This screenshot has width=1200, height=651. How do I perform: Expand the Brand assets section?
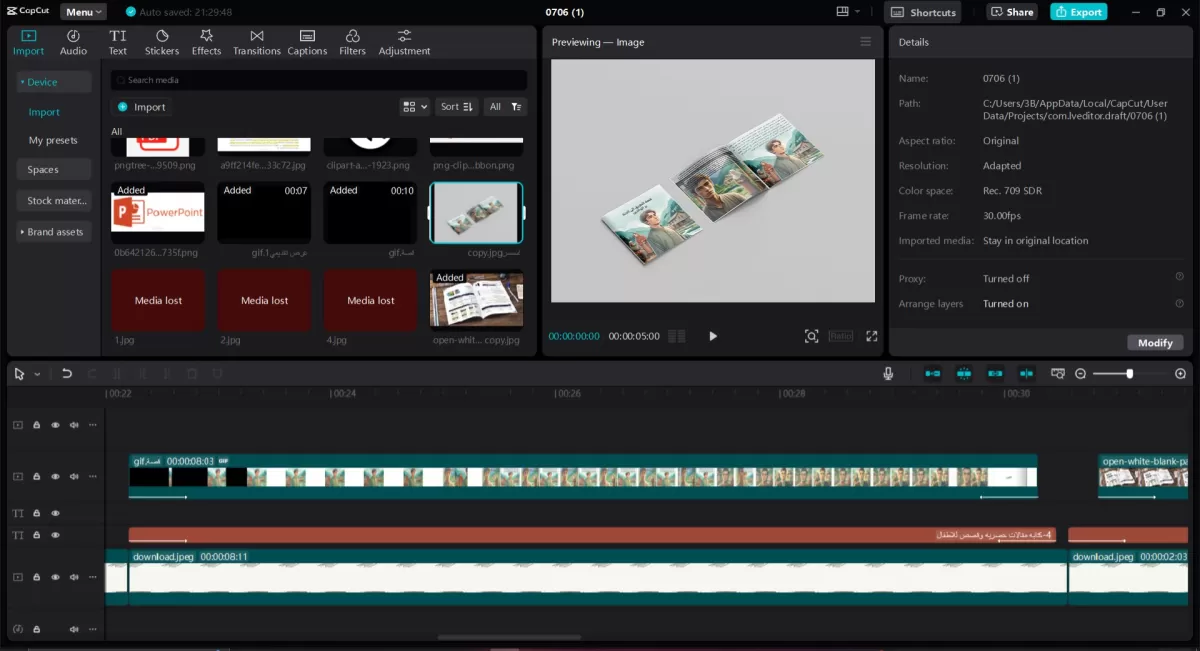54,231
